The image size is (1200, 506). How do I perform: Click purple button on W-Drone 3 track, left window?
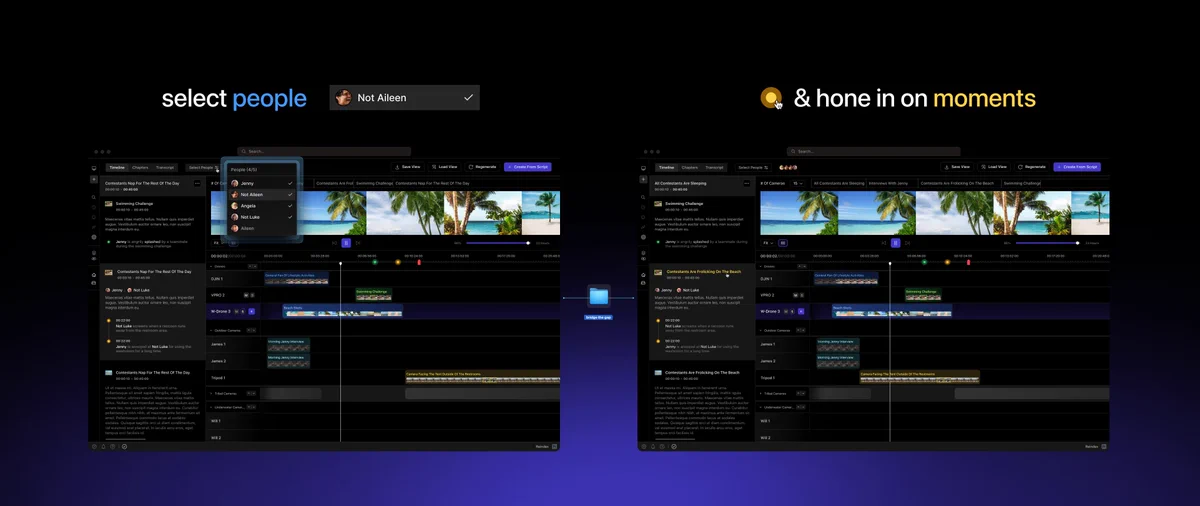(252, 311)
